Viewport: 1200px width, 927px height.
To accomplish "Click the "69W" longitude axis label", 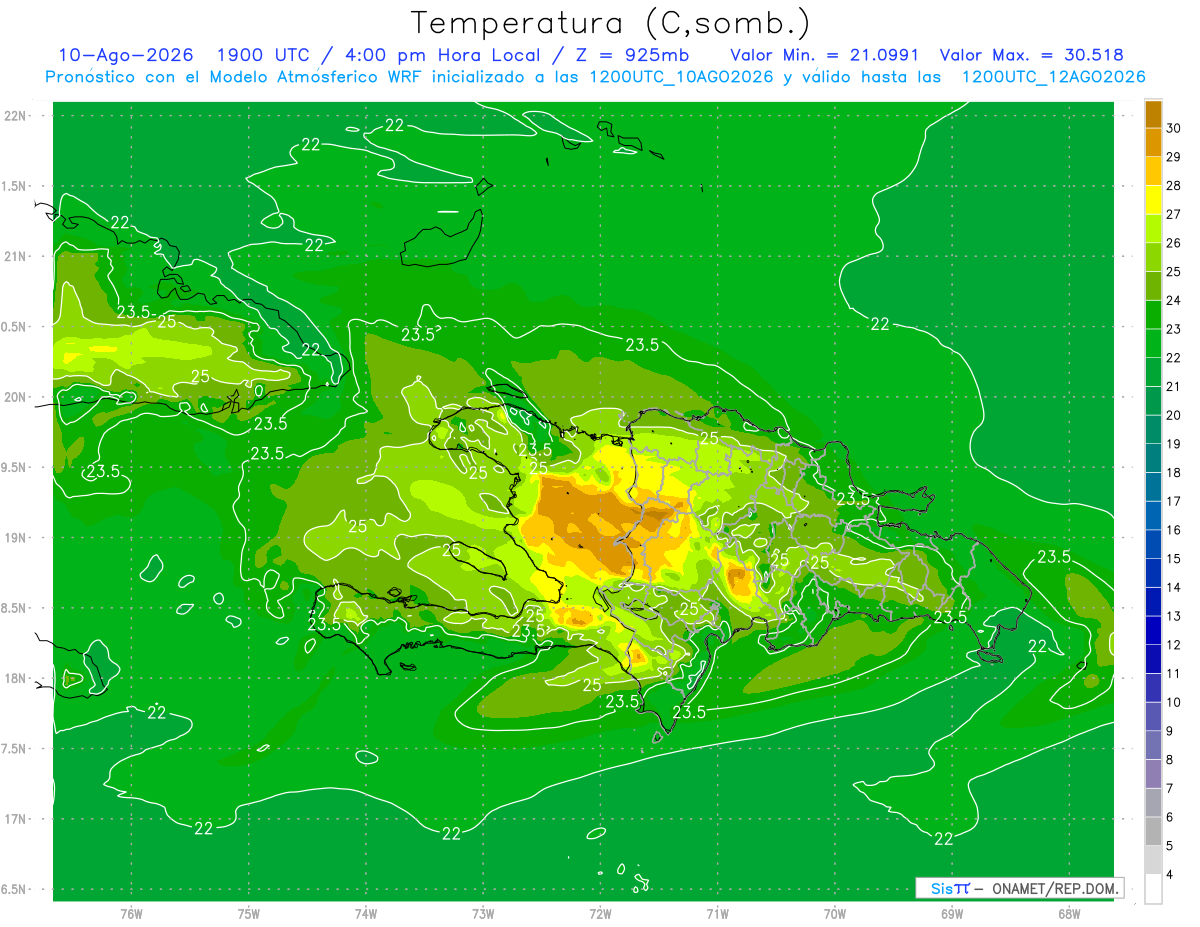I will (x=951, y=913).
